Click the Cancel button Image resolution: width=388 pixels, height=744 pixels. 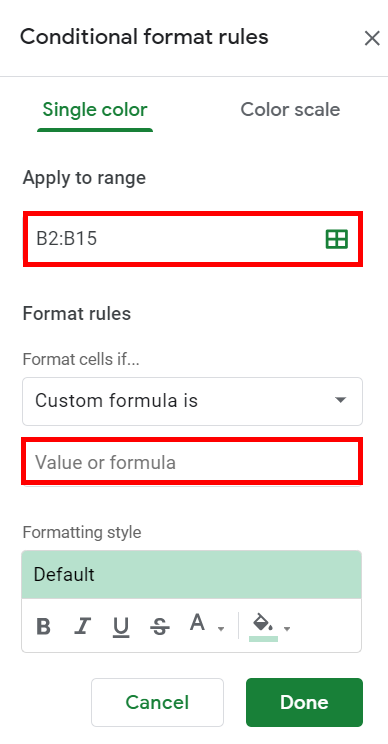pos(157,702)
